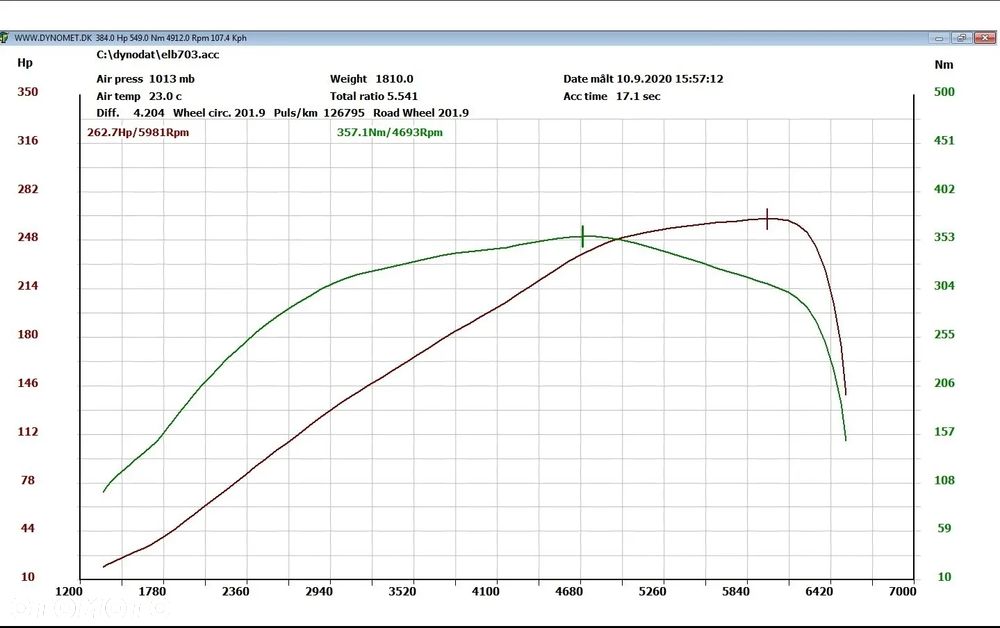Click the Nm axis title
Screen dimensions: 1000x628
[x=944, y=64]
